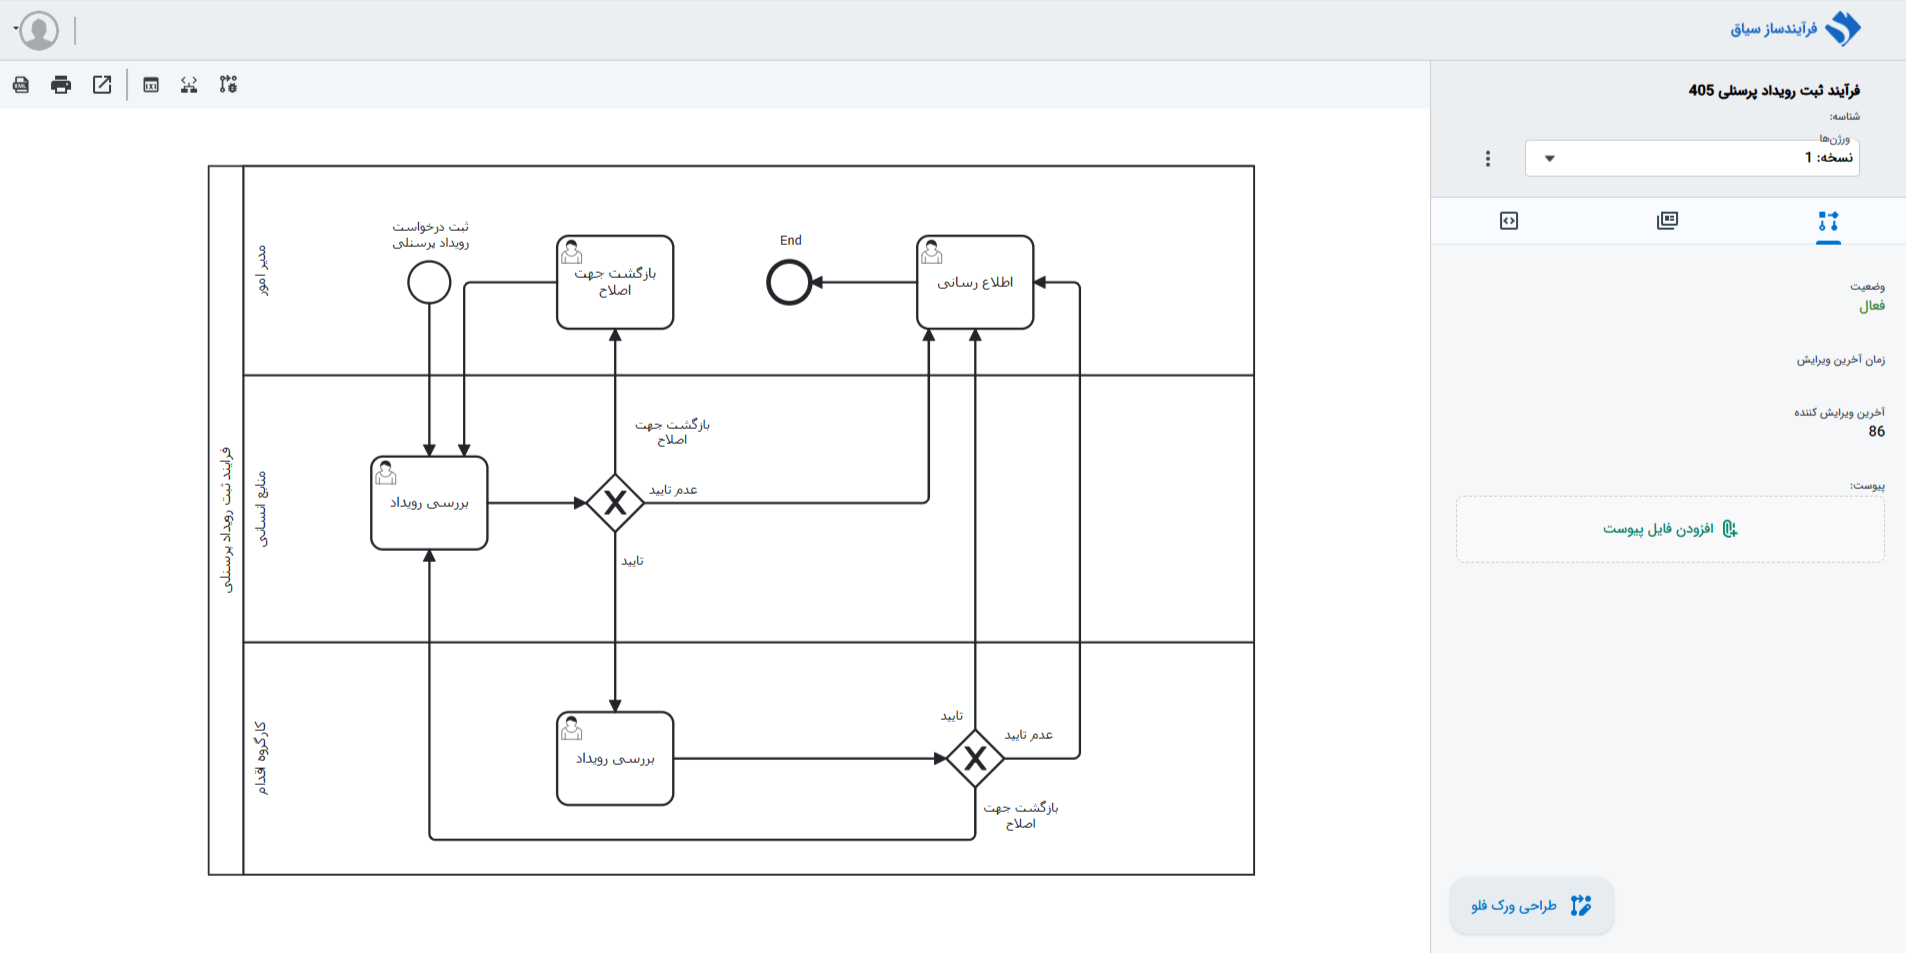The width and height of the screenshot is (1906, 953).
Task: Click the XML export icon
Action: click(x=21, y=85)
